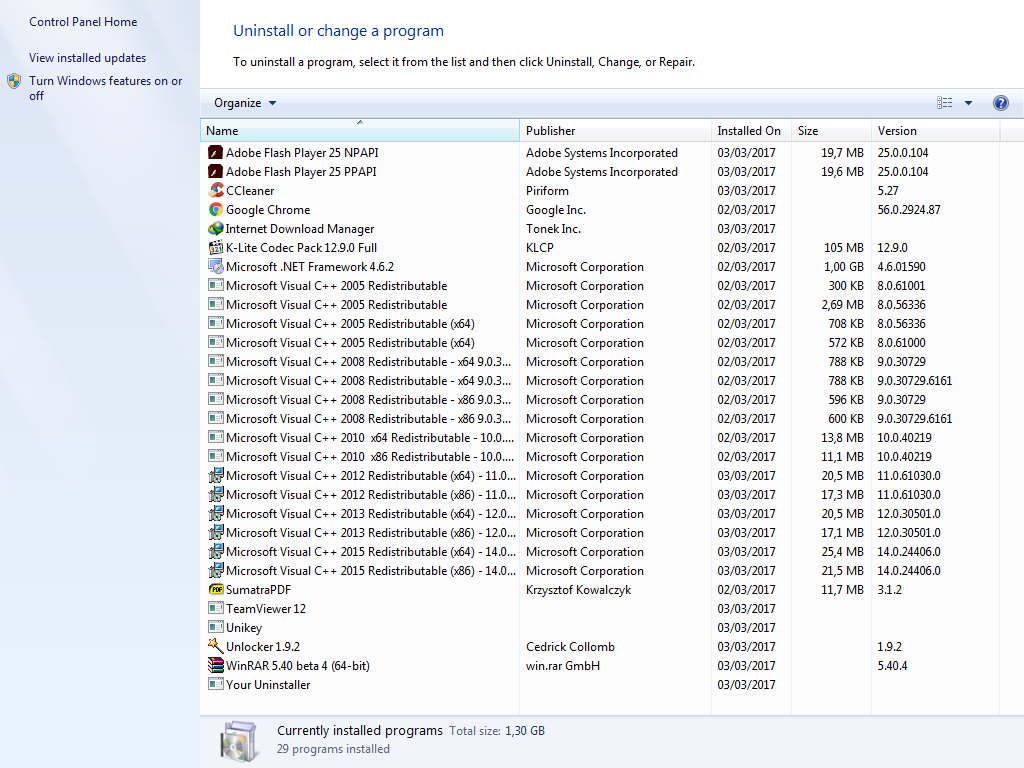
Task: Select K-Lite Codec Pack 12.9.0 Full
Action: click(302, 248)
